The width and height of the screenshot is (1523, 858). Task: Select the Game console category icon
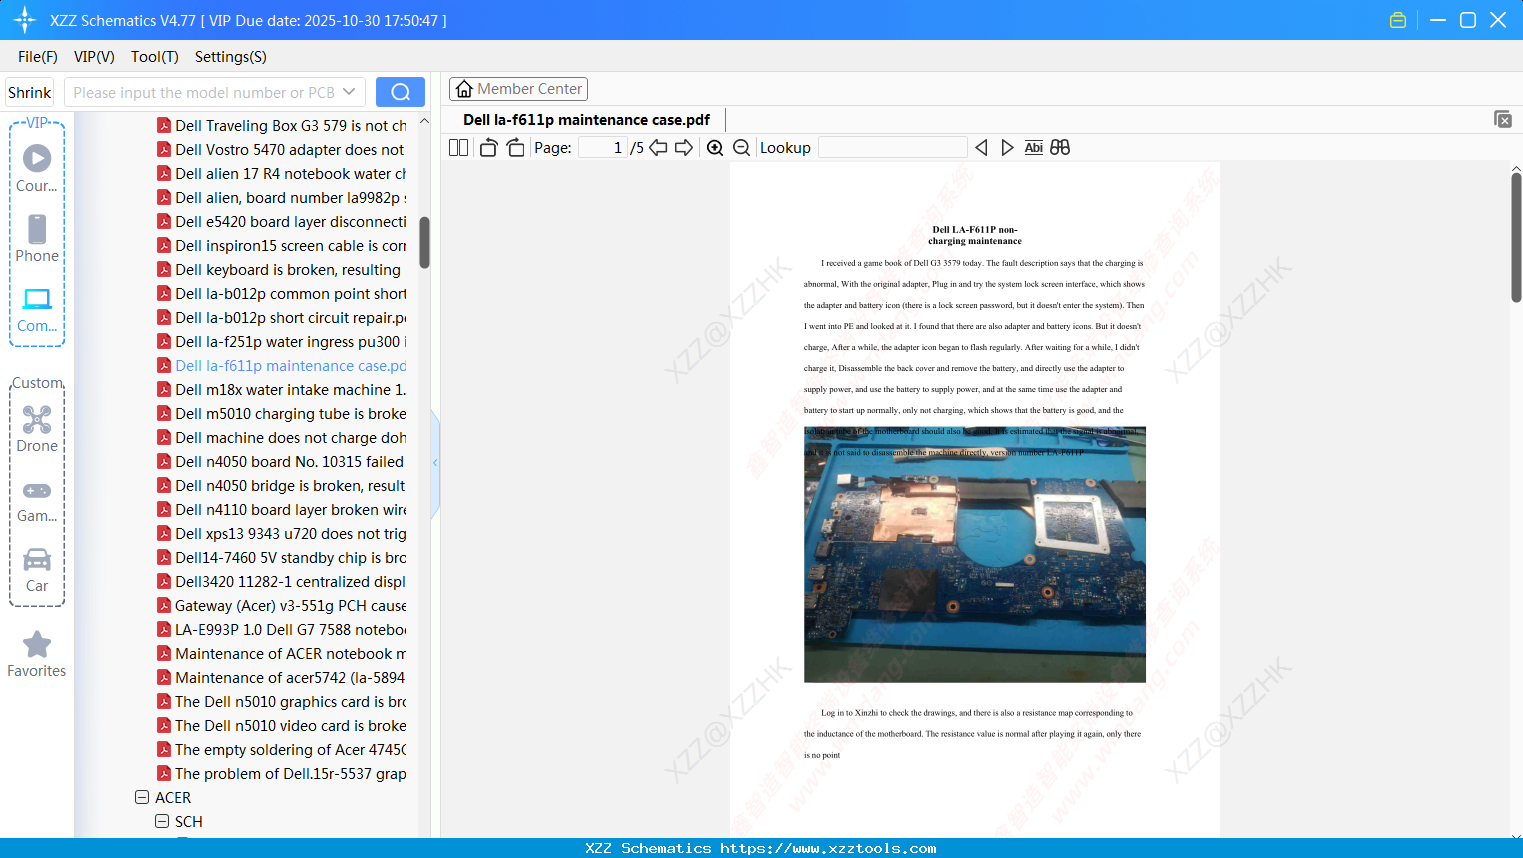[x=37, y=500]
